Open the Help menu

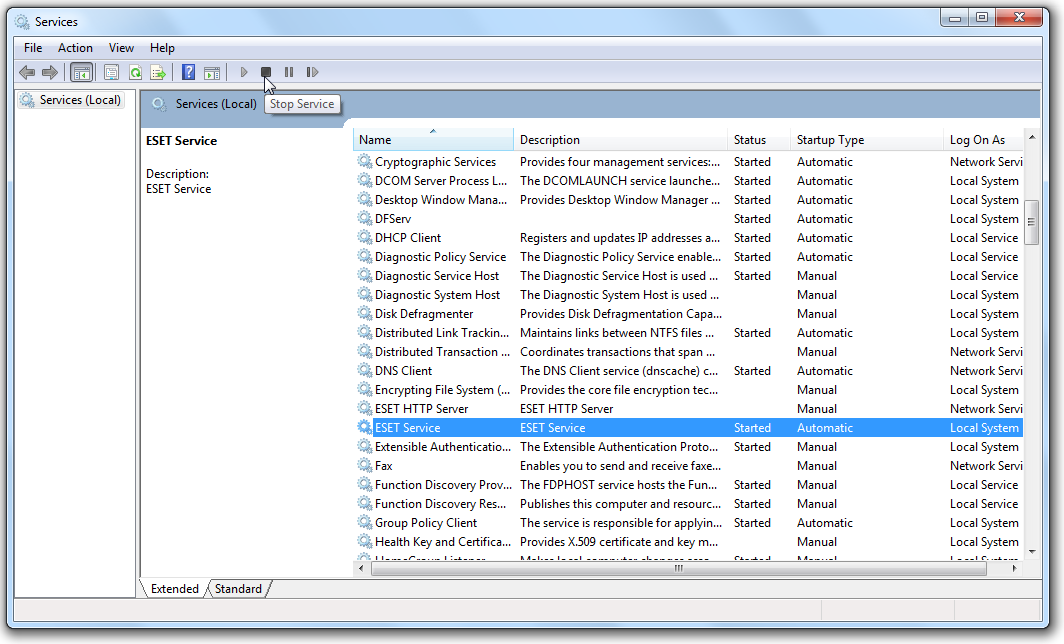click(162, 48)
